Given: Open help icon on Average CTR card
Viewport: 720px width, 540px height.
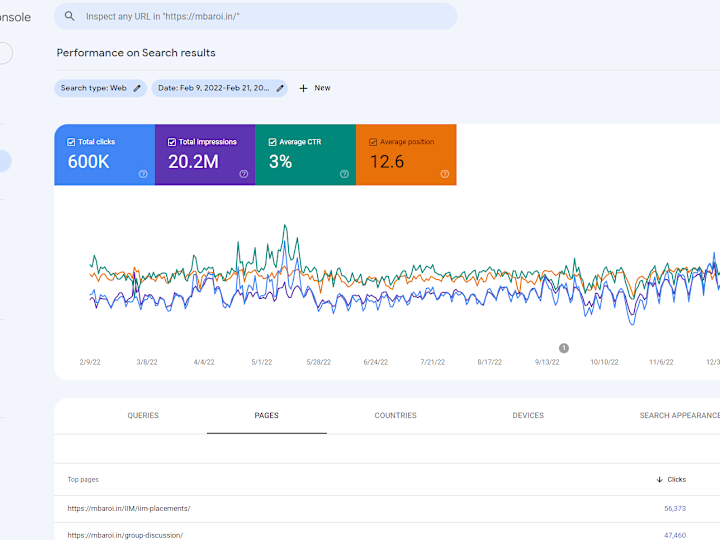Looking at the screenshot, I should point(344,174).
